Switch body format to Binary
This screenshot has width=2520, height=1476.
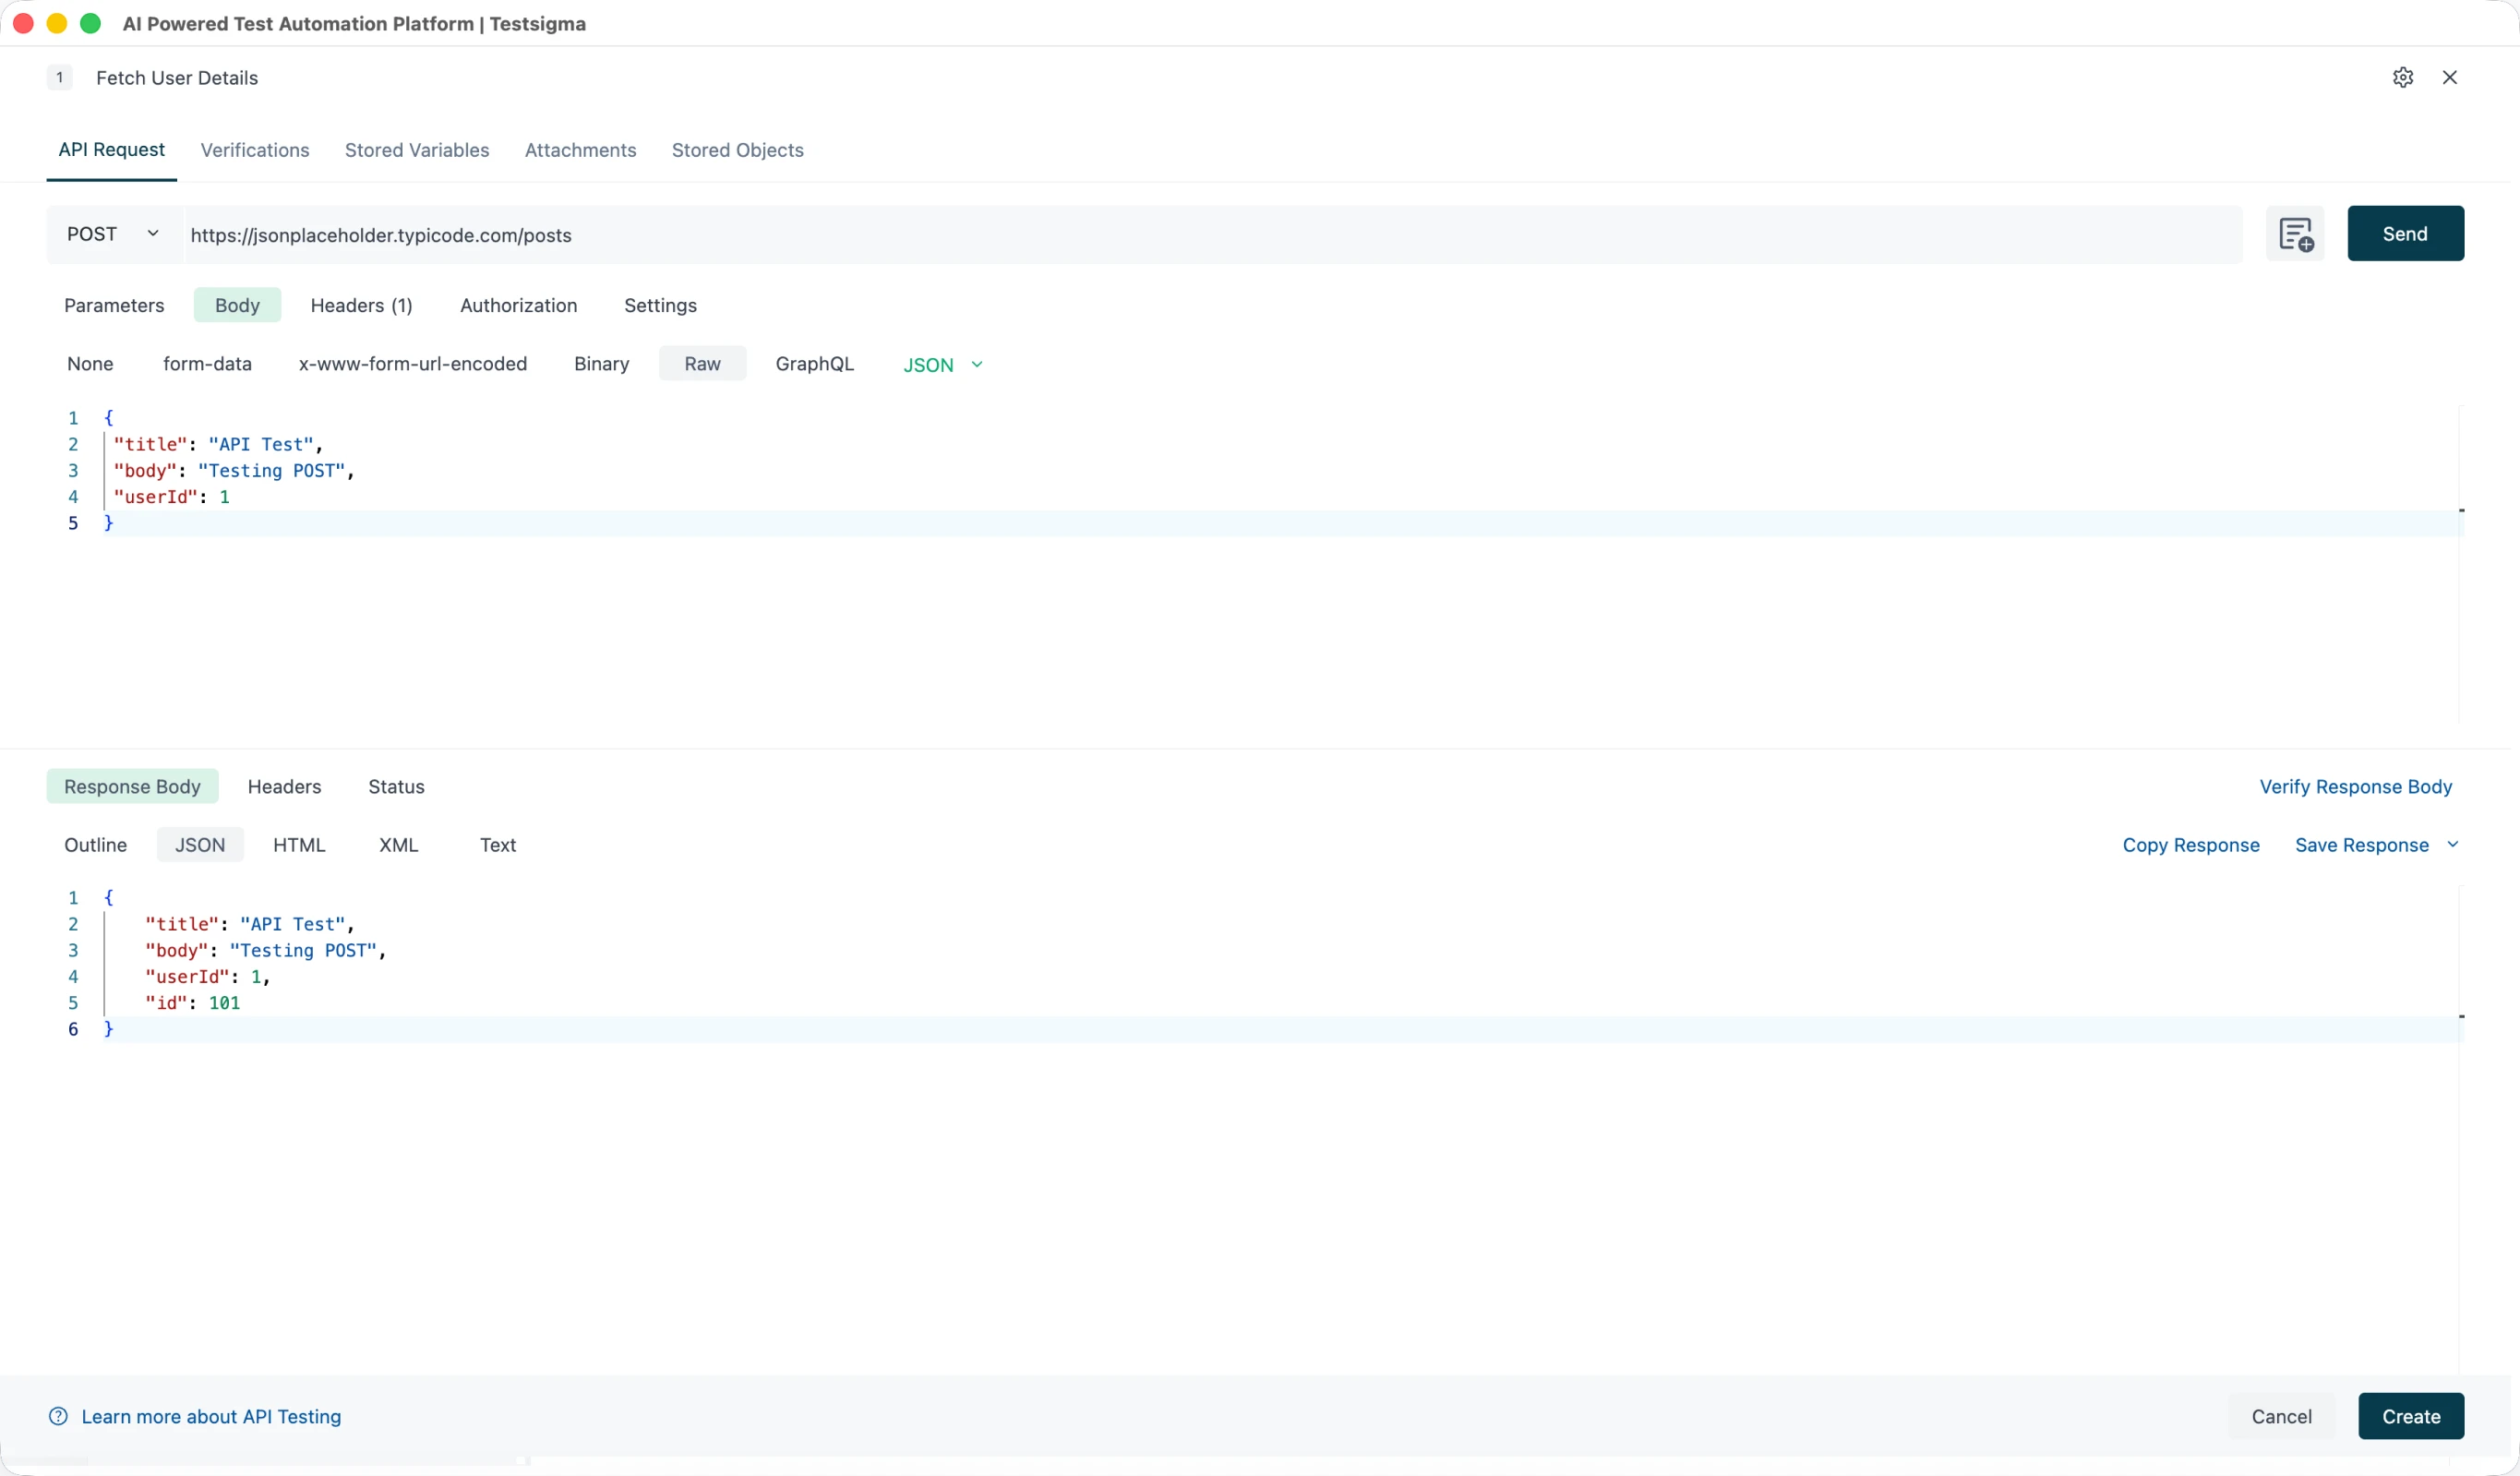click(601, 363)
